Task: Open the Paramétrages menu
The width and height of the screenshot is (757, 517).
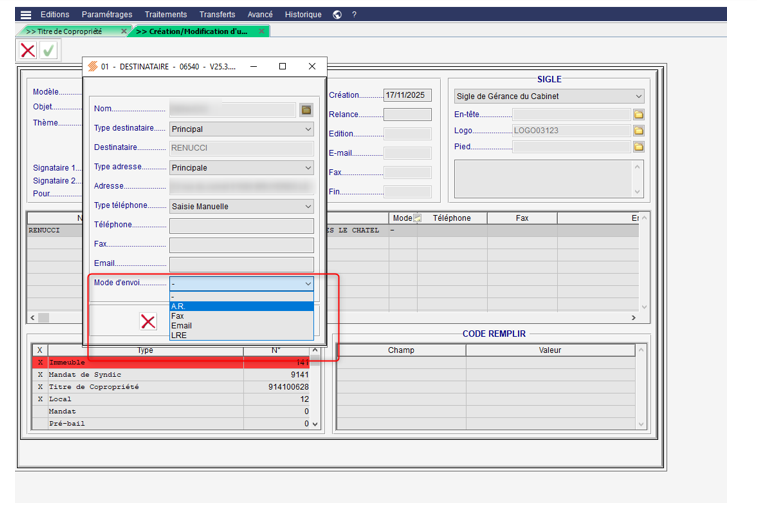Action: click(x=107, y=15)
